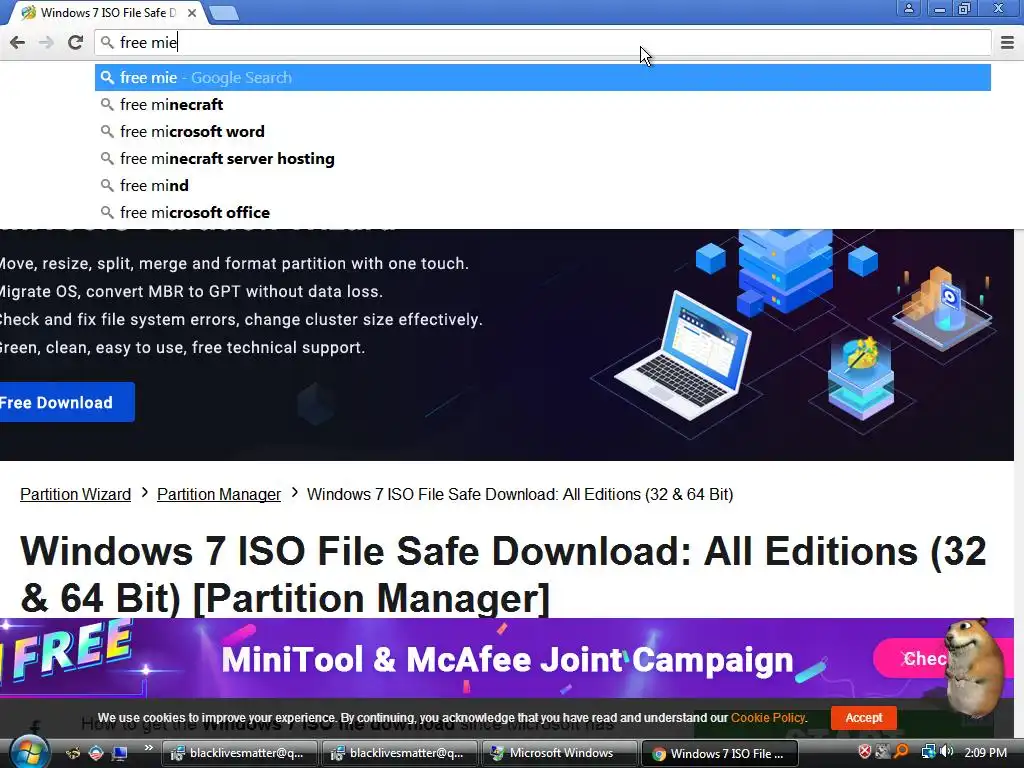This screenshot has width=1024, height=768.
Task: Click the browser forward arrow
Action: tap(46, 42)
